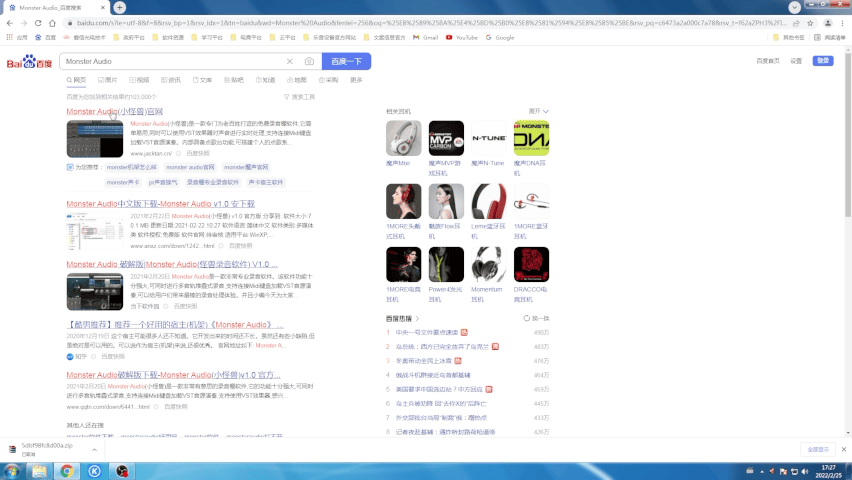
Task: Open the Monster Audio 破解版 怪兽录音软件 result
Action: tap(172, 264)
